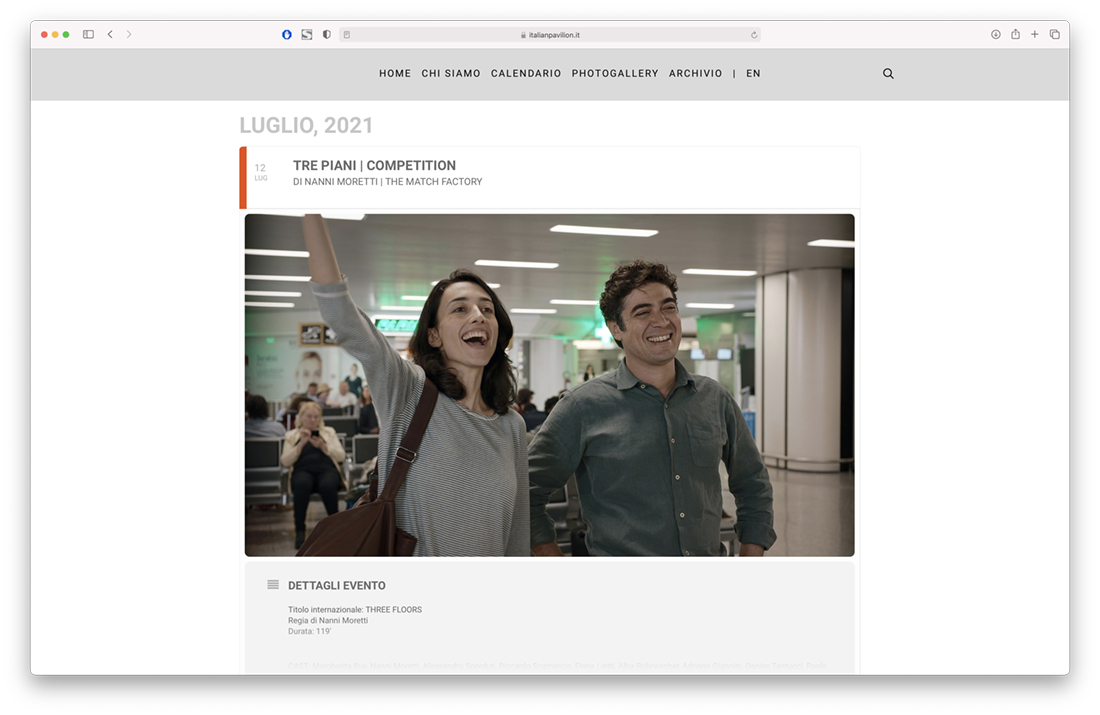Click the Dettagli Evento list icon

(273, 584)
